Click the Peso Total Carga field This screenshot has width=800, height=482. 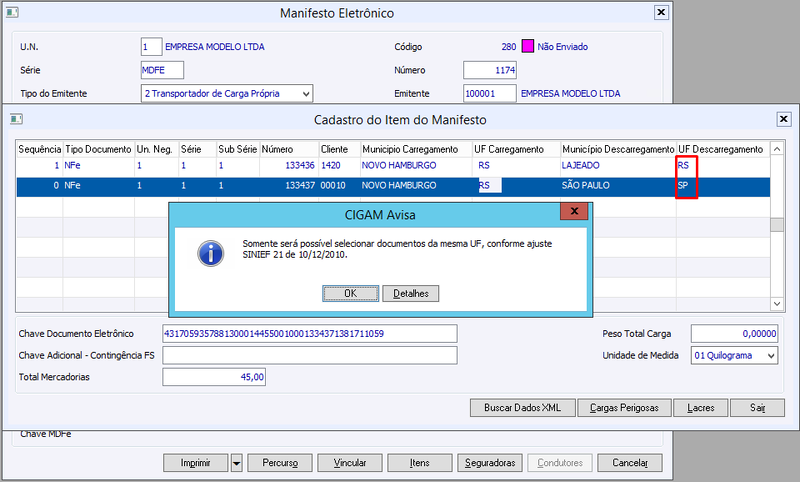[734, 334]
